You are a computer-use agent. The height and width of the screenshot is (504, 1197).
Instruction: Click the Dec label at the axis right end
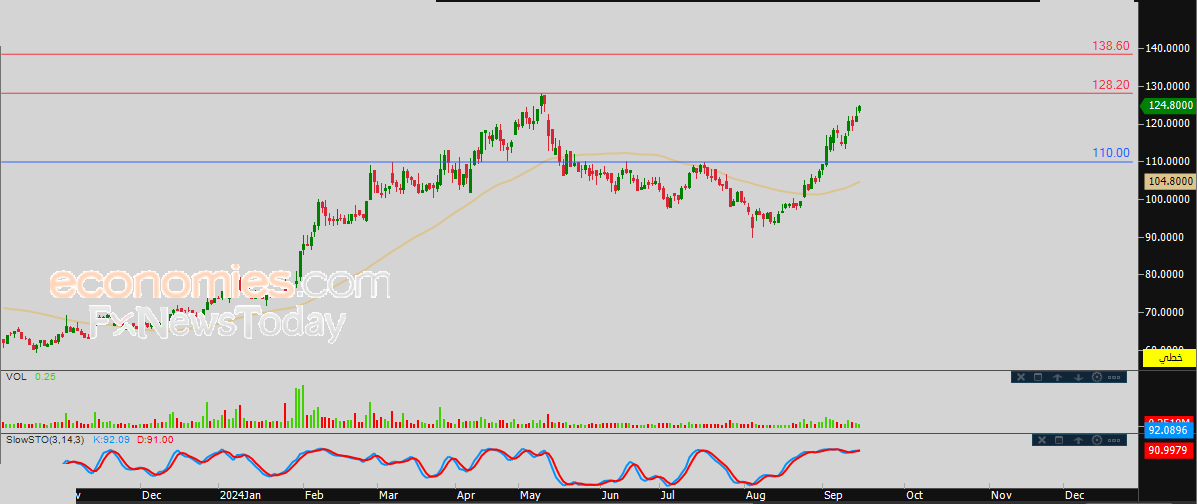coord(1074,495)
